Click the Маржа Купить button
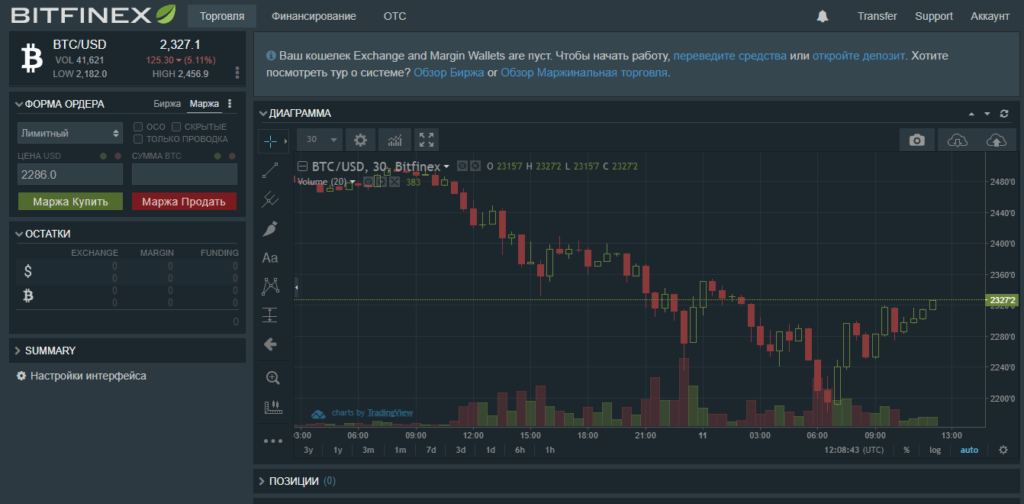Viewport: 1024px width, 504px height. click(71, 202)
